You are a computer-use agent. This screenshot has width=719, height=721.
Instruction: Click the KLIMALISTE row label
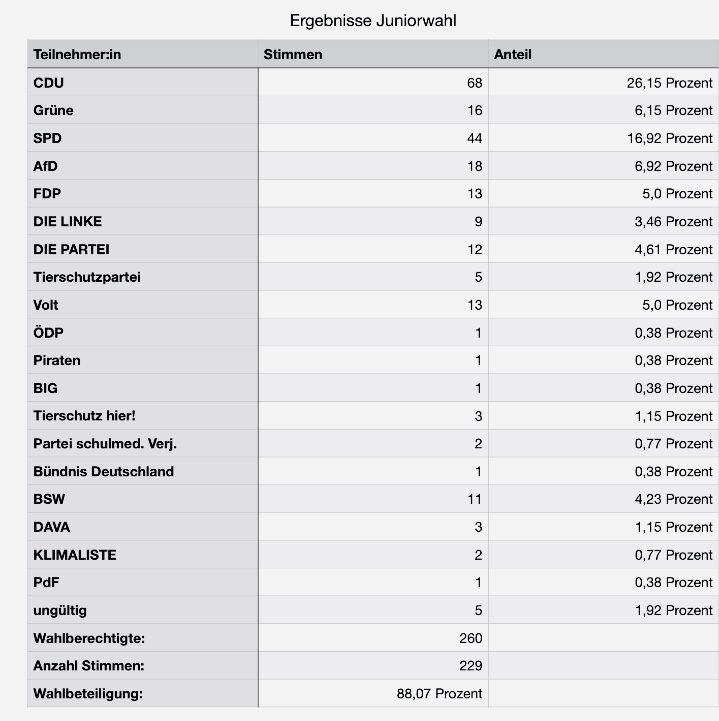point(74,555)
